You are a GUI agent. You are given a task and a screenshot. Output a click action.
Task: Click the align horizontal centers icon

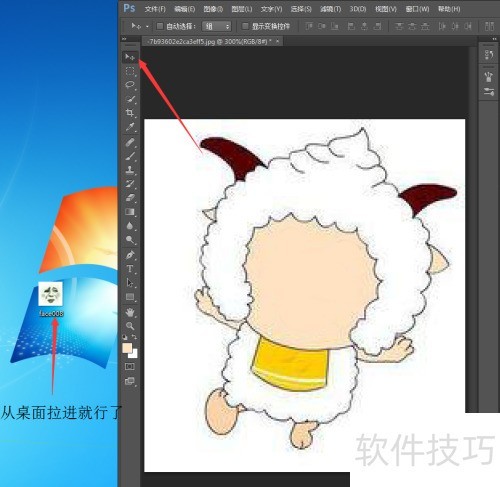pos(364,26)
